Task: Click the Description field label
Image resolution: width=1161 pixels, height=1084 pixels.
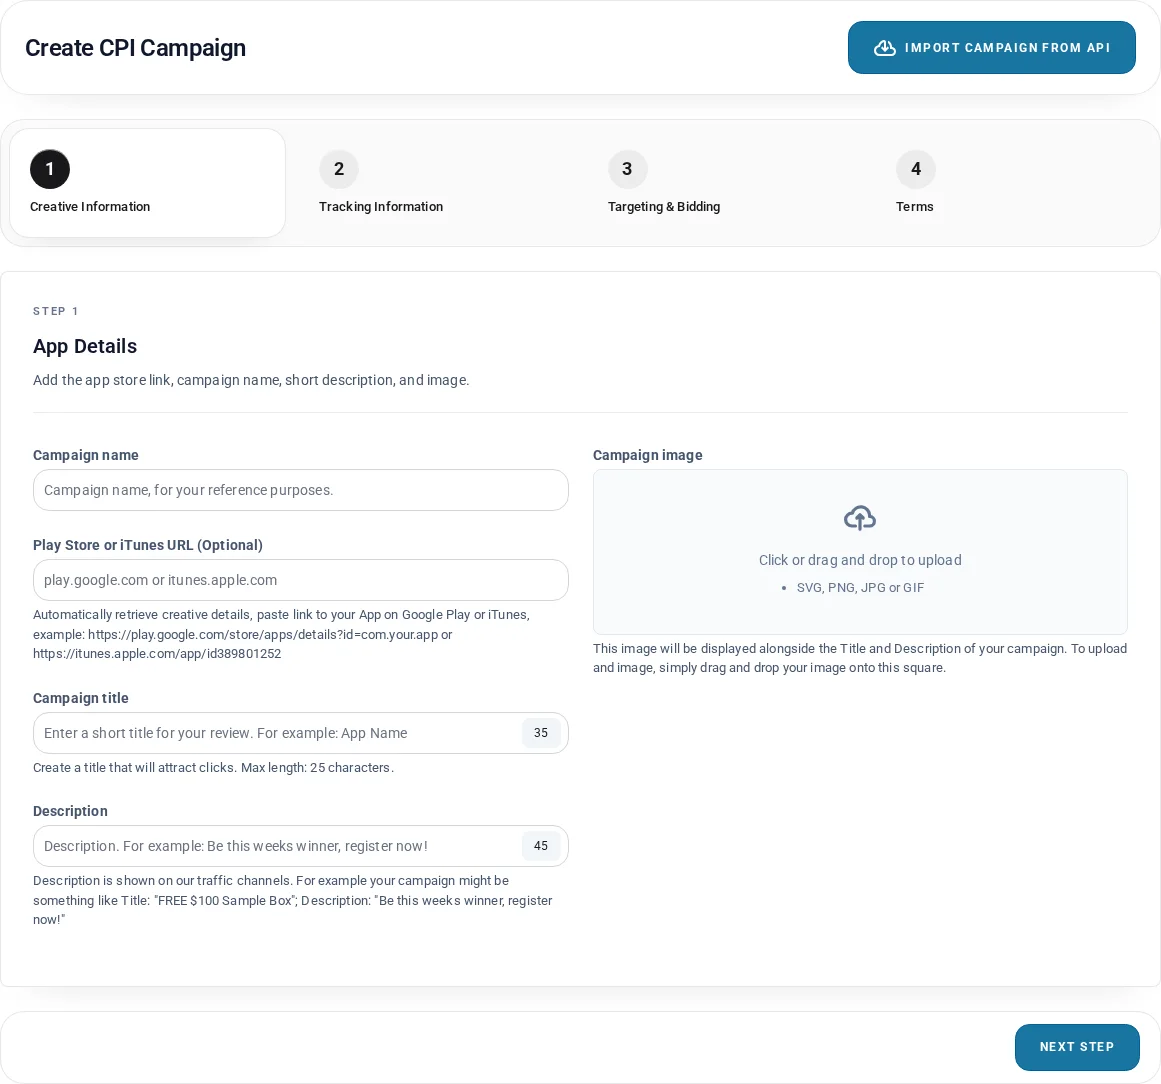Action: (70, 812)
